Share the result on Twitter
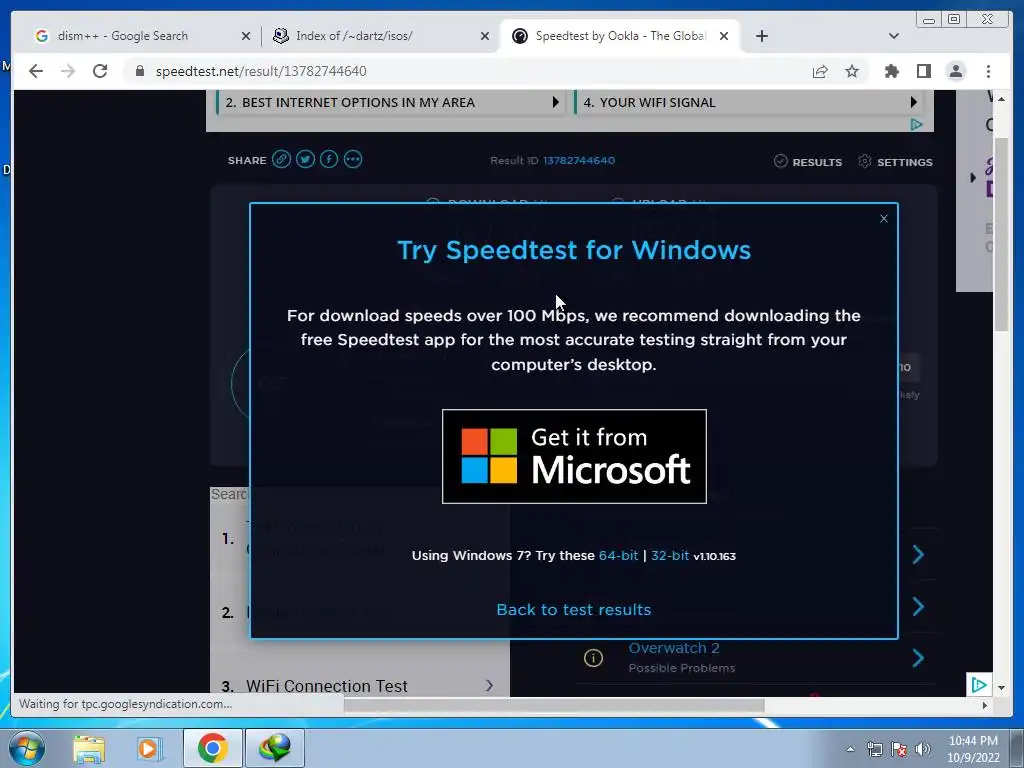 point(305,159)
